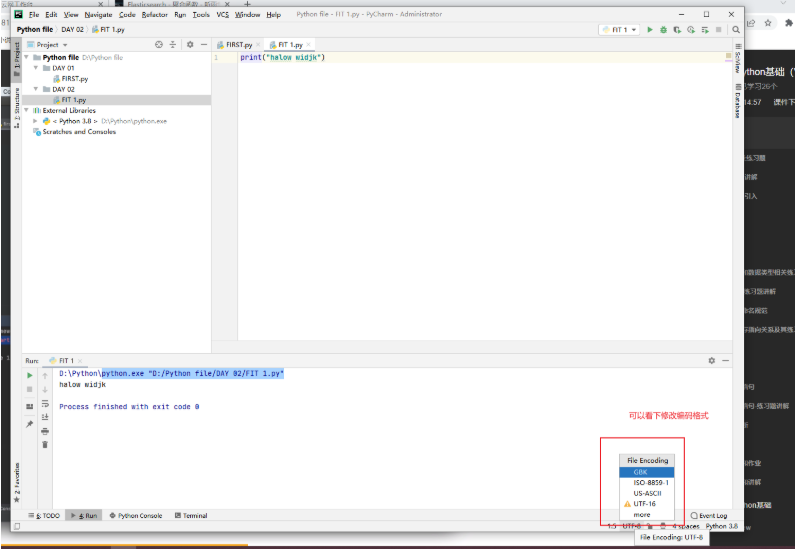Viewport: 801px width, 552px height.
Task: Clear the console with the trash icon
Action: [x=45, y=445]
